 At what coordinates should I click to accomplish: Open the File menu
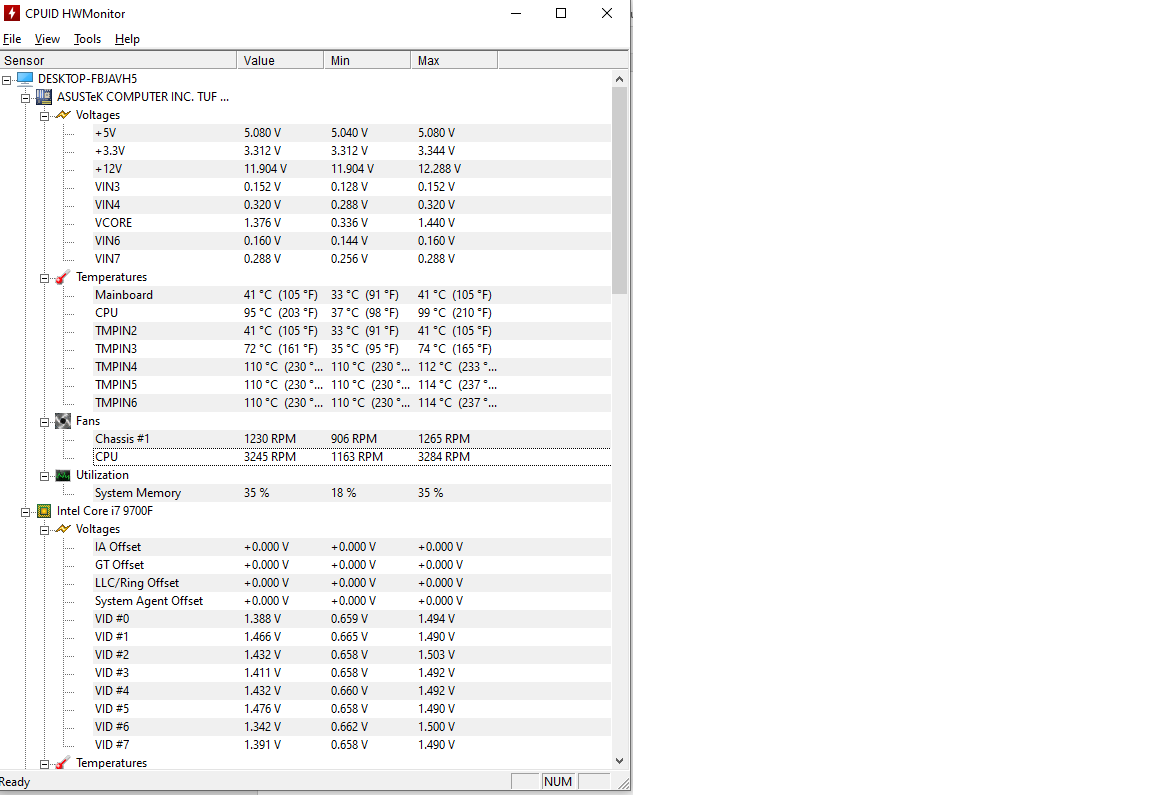[x=12, y=39]
